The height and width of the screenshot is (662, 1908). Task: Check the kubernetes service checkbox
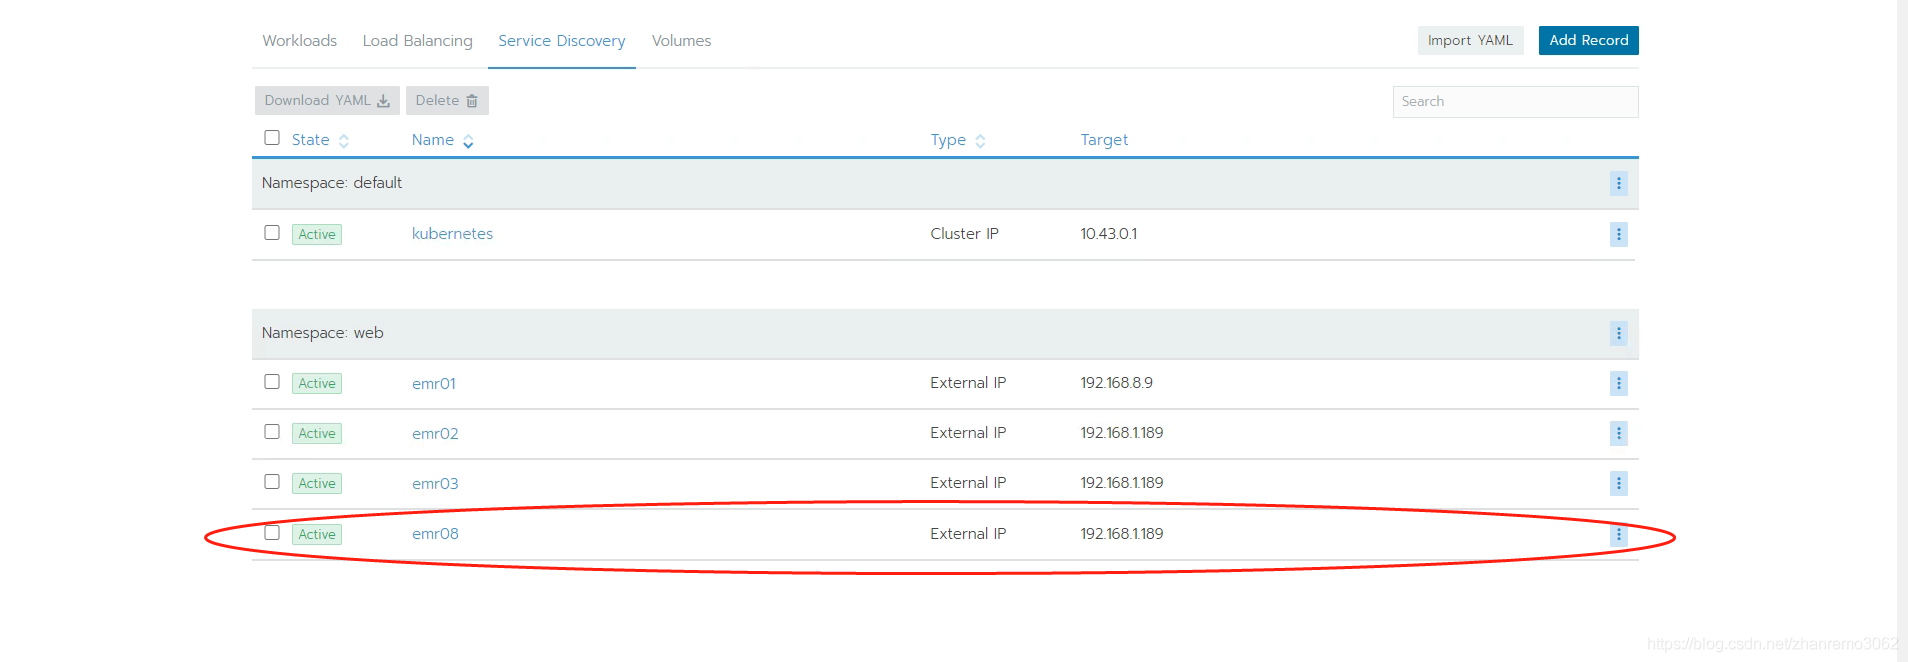coord(272,233)
